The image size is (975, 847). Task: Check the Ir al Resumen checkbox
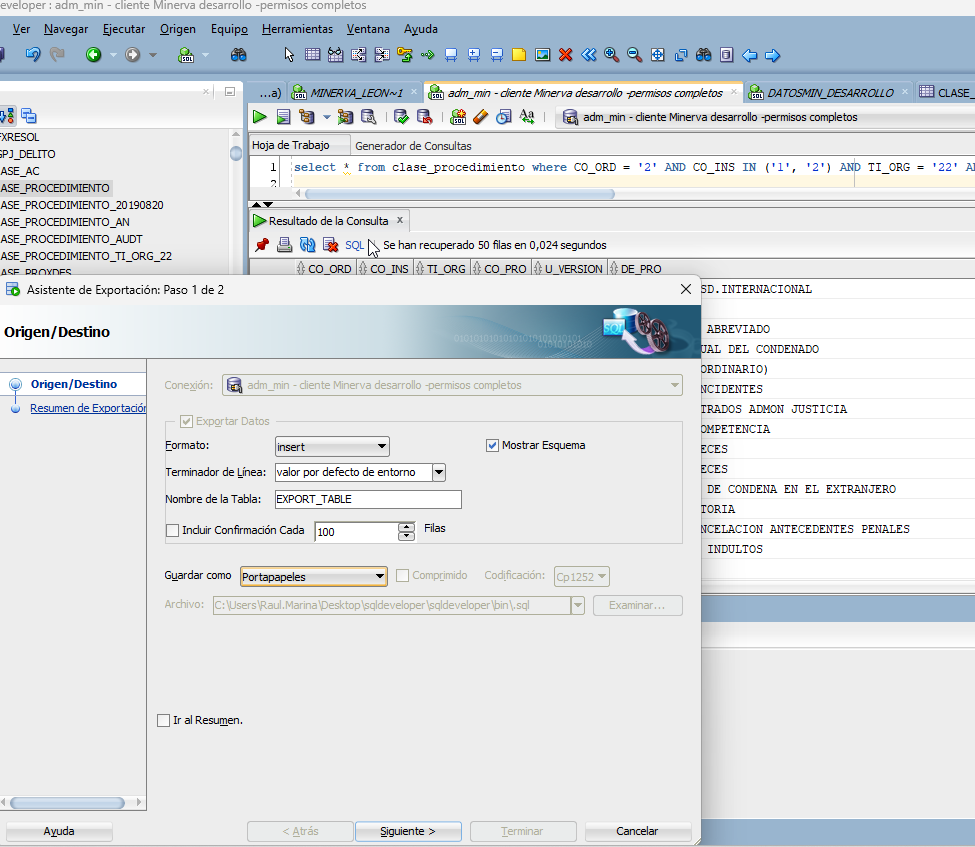(164, 720)
